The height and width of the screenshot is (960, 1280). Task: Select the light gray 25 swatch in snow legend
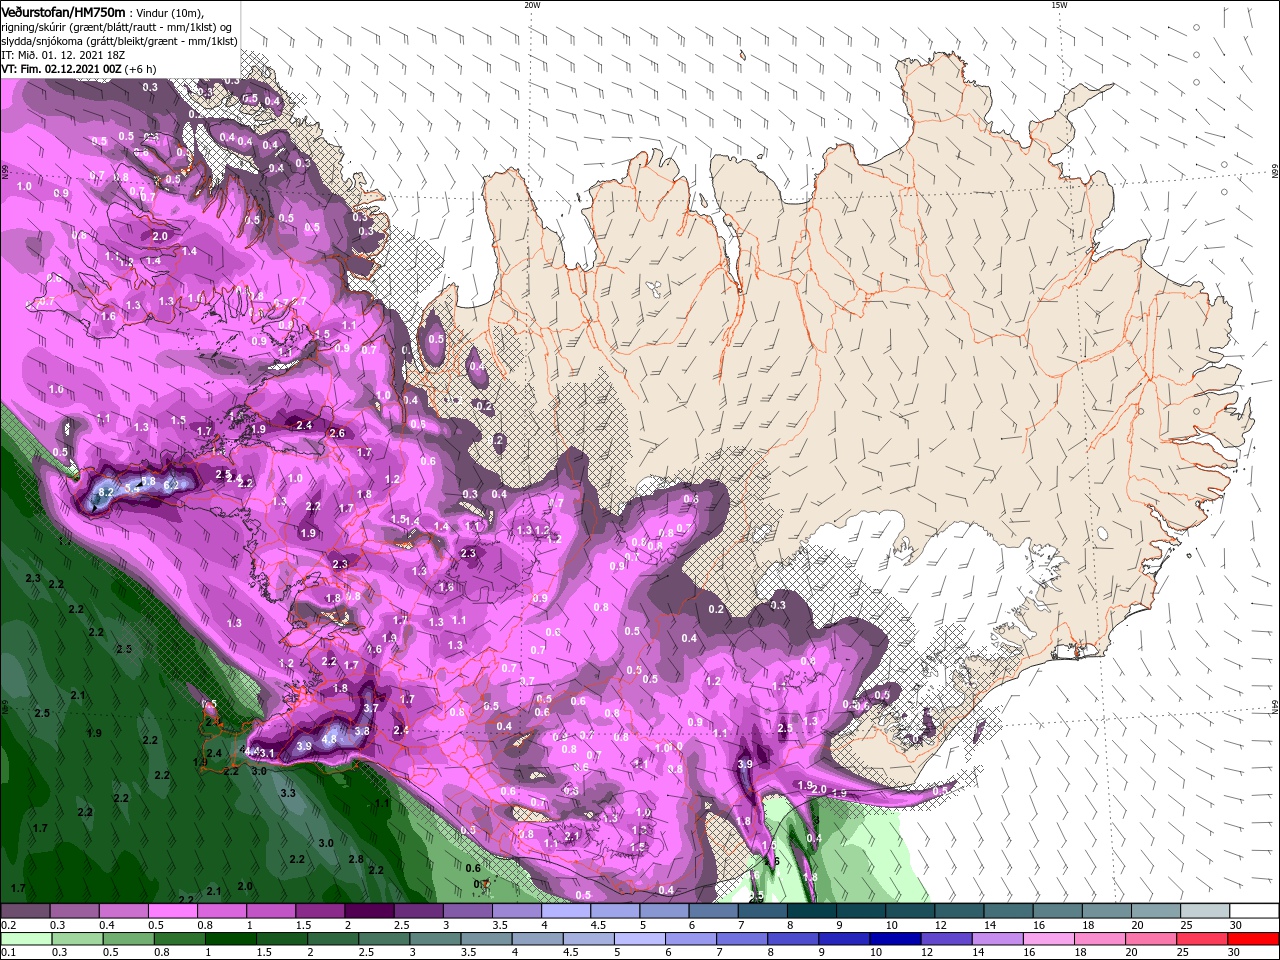pos(1204,911)
